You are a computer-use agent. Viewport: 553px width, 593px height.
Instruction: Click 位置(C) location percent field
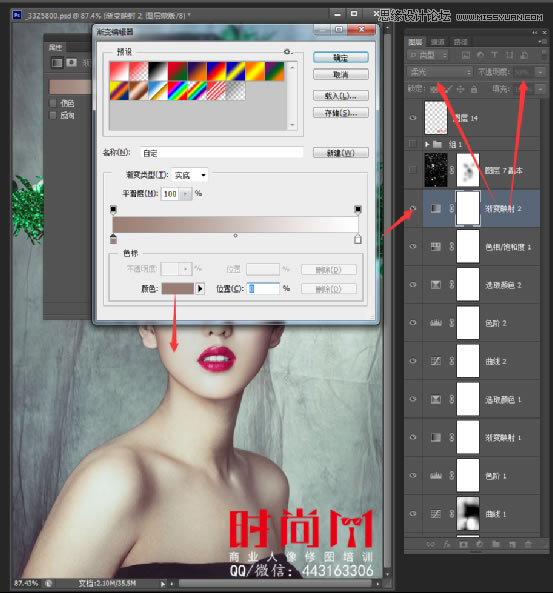pos(264,289)
